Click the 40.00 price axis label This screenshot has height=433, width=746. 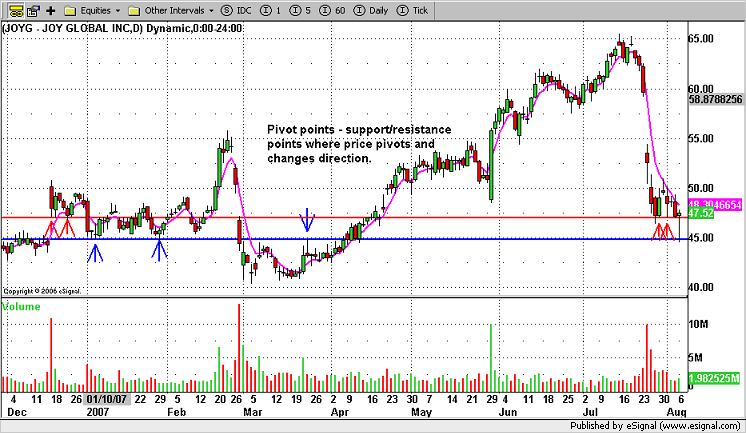coord(701,287)
